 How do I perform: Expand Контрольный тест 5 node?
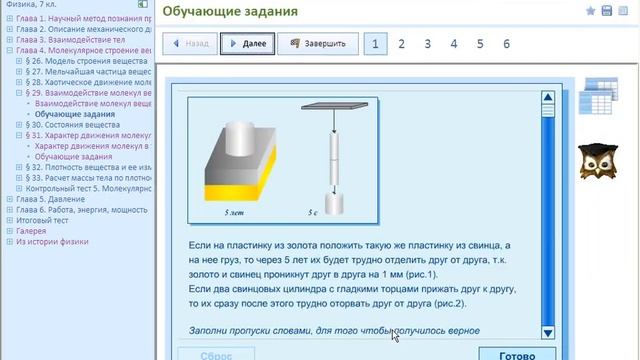pos(19,188)
